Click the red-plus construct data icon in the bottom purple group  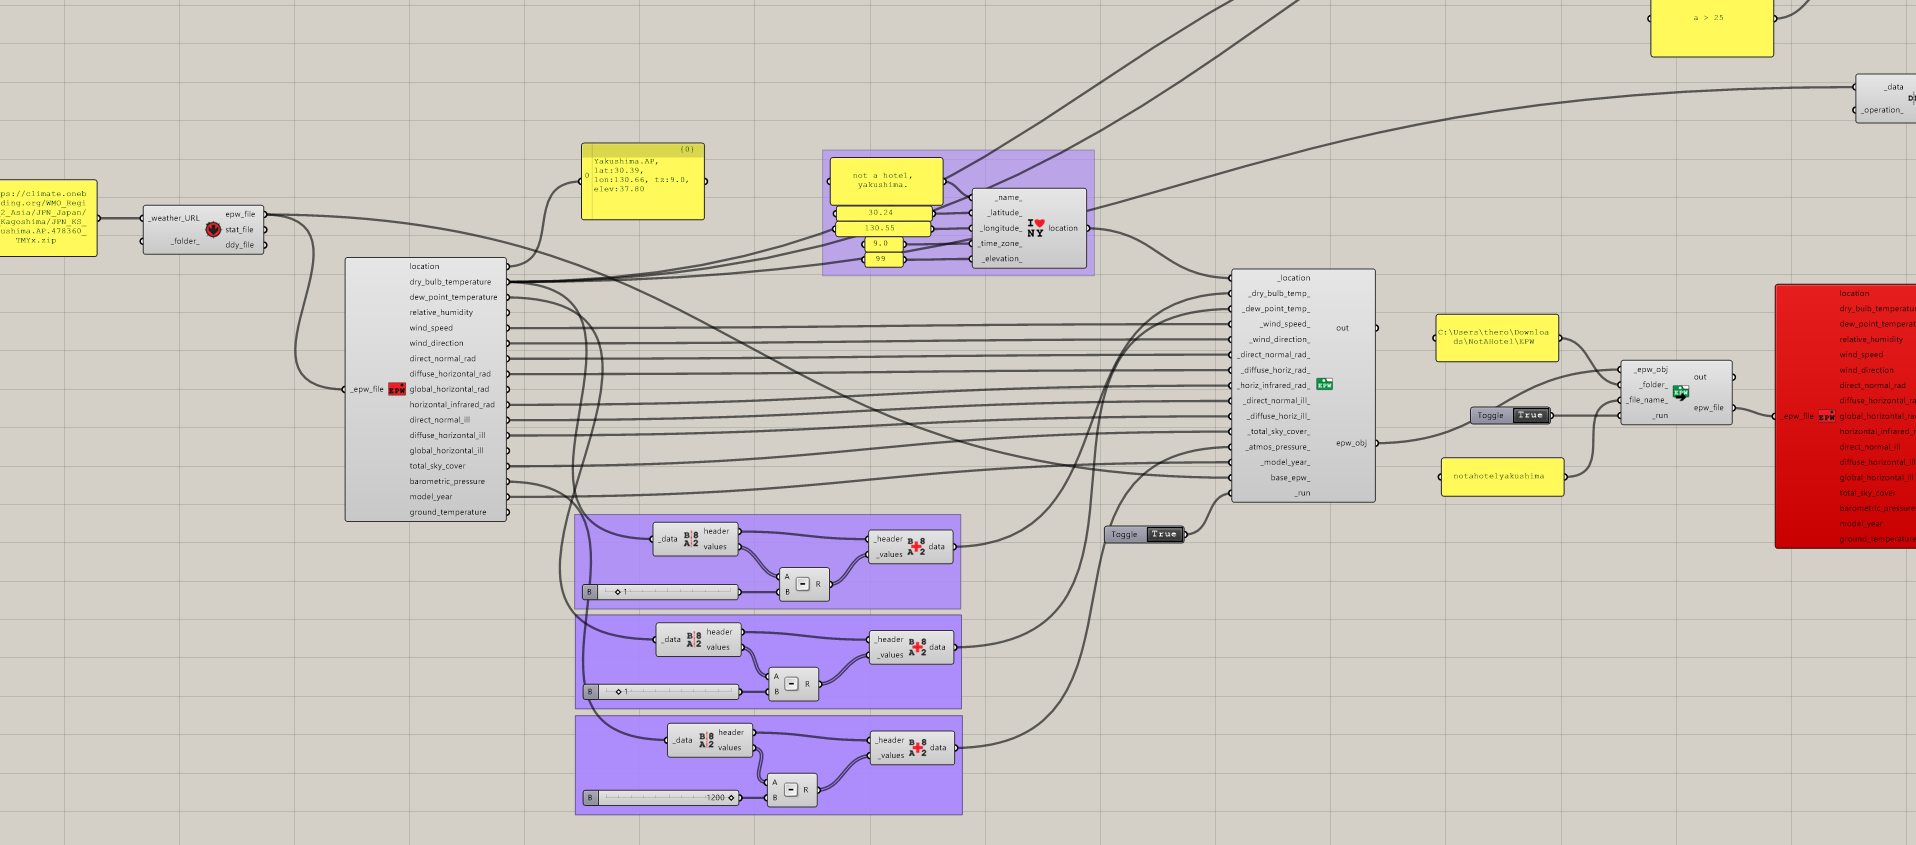917,748
